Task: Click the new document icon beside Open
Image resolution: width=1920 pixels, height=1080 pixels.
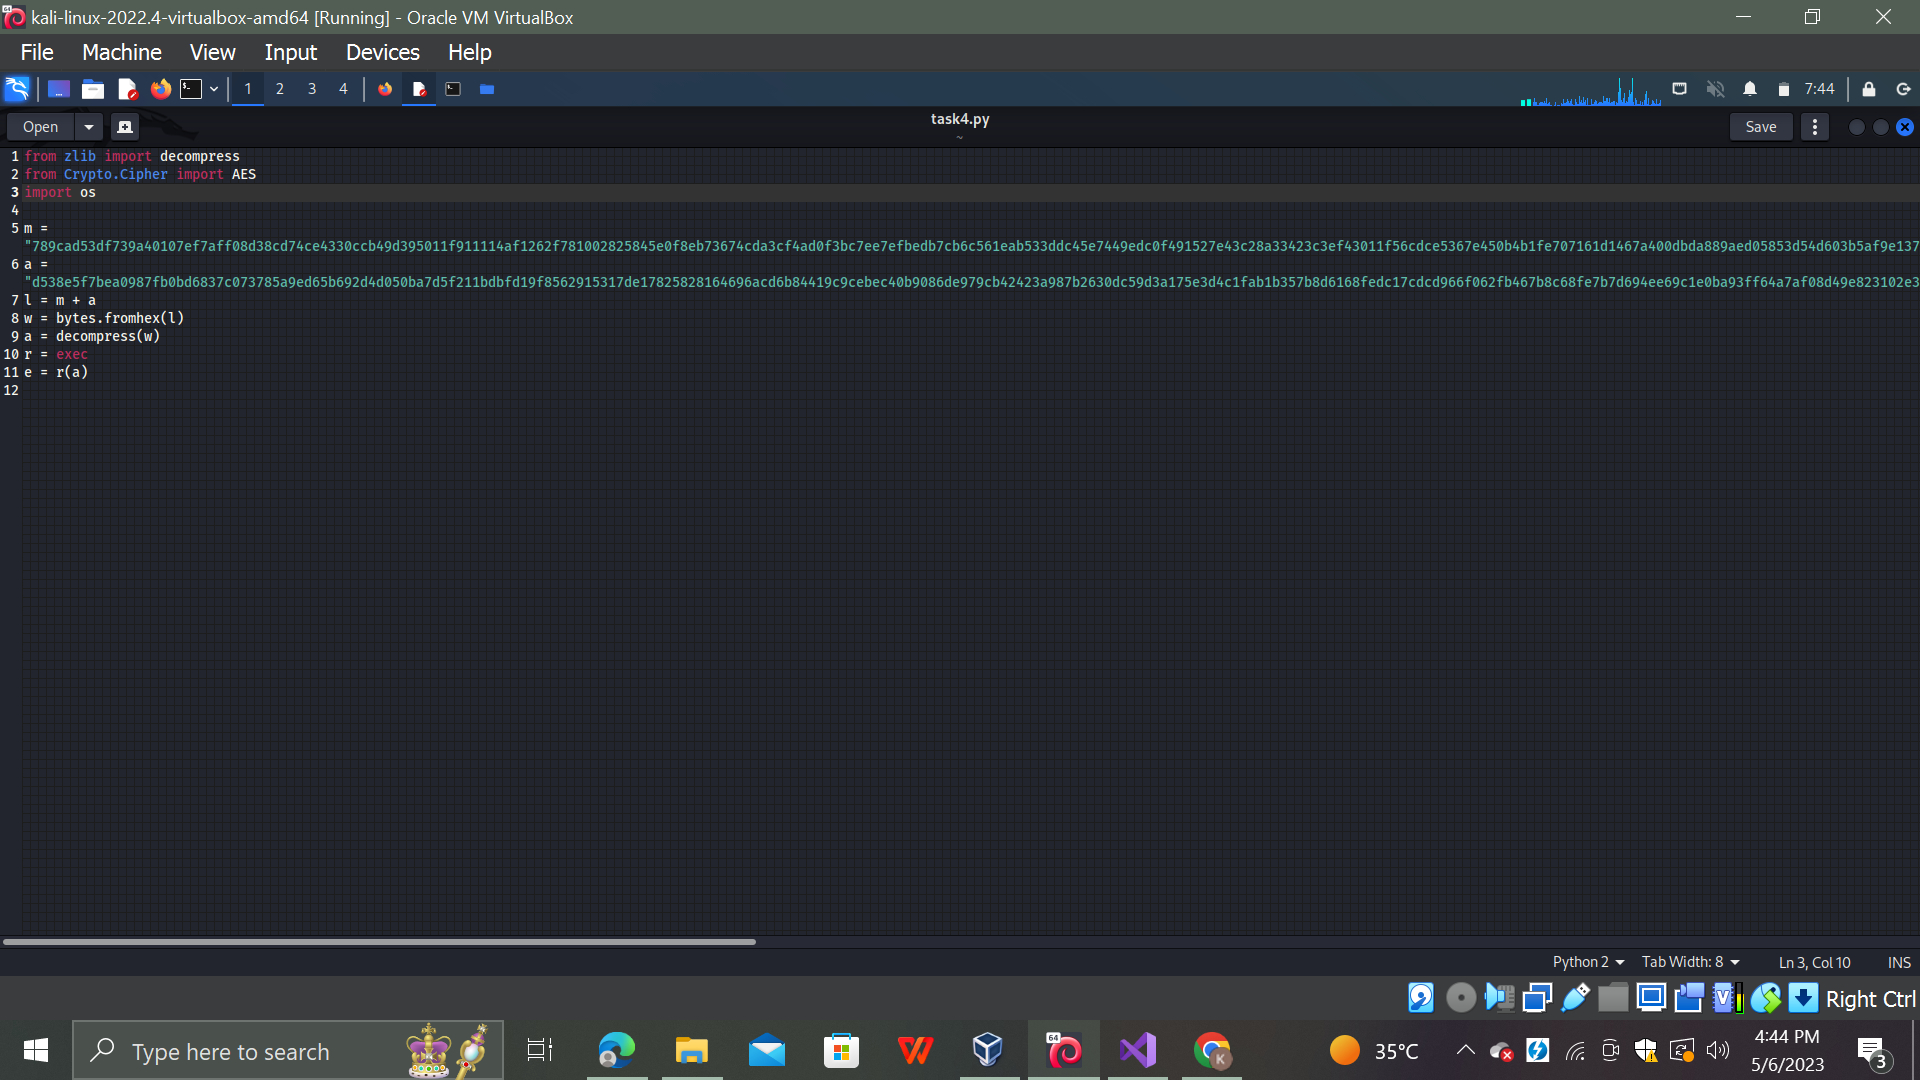Action: click(124, 127)
